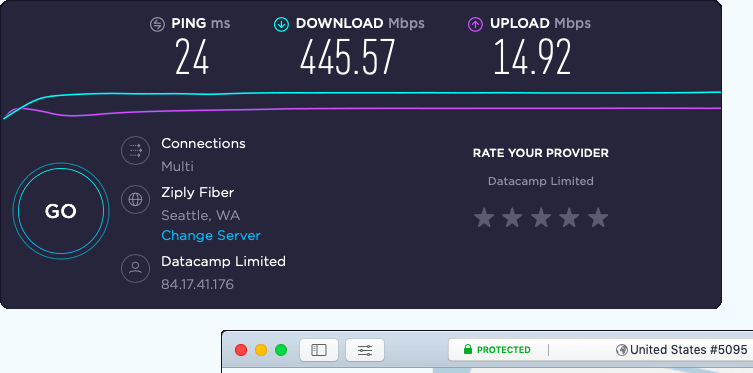The image size is (753, 373).
Task: Click Datacamp Limited under Rate Your Provider
Action: (541, 181)
